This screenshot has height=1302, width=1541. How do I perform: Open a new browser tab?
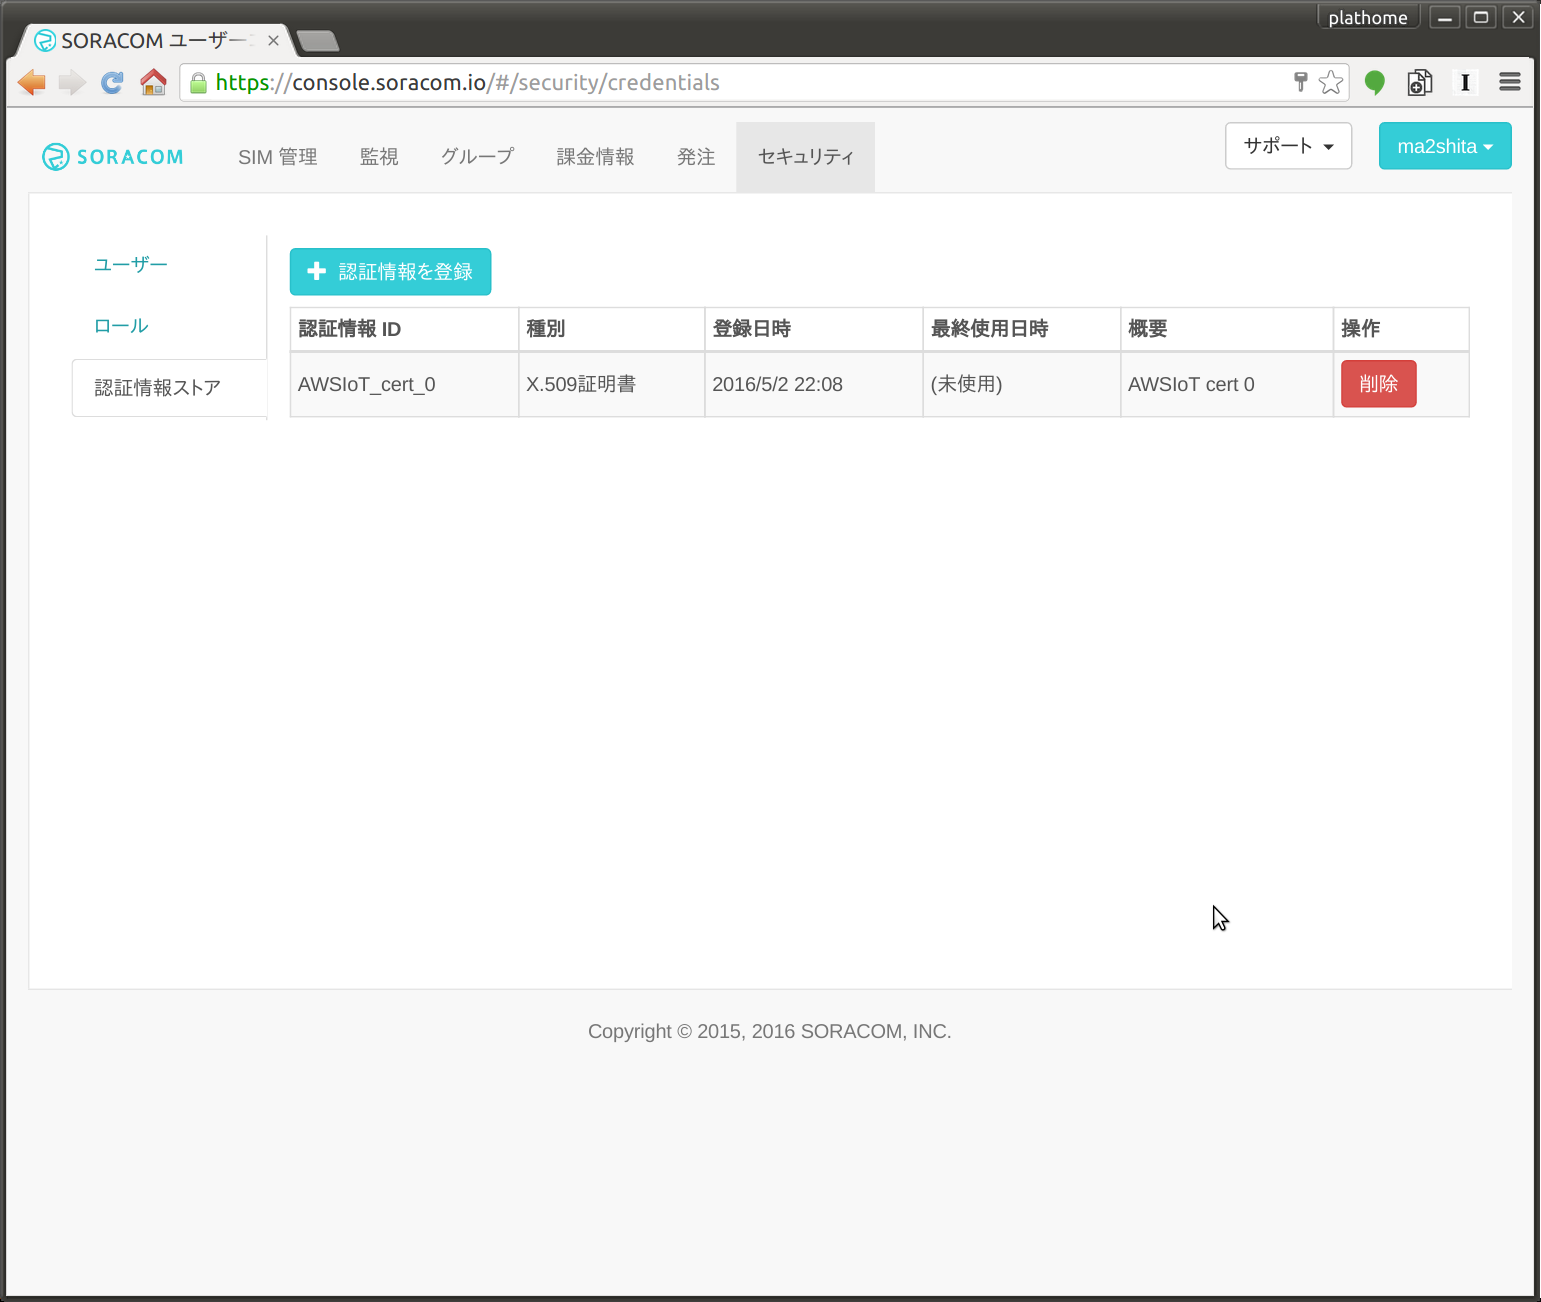click(x=318, y=41)
